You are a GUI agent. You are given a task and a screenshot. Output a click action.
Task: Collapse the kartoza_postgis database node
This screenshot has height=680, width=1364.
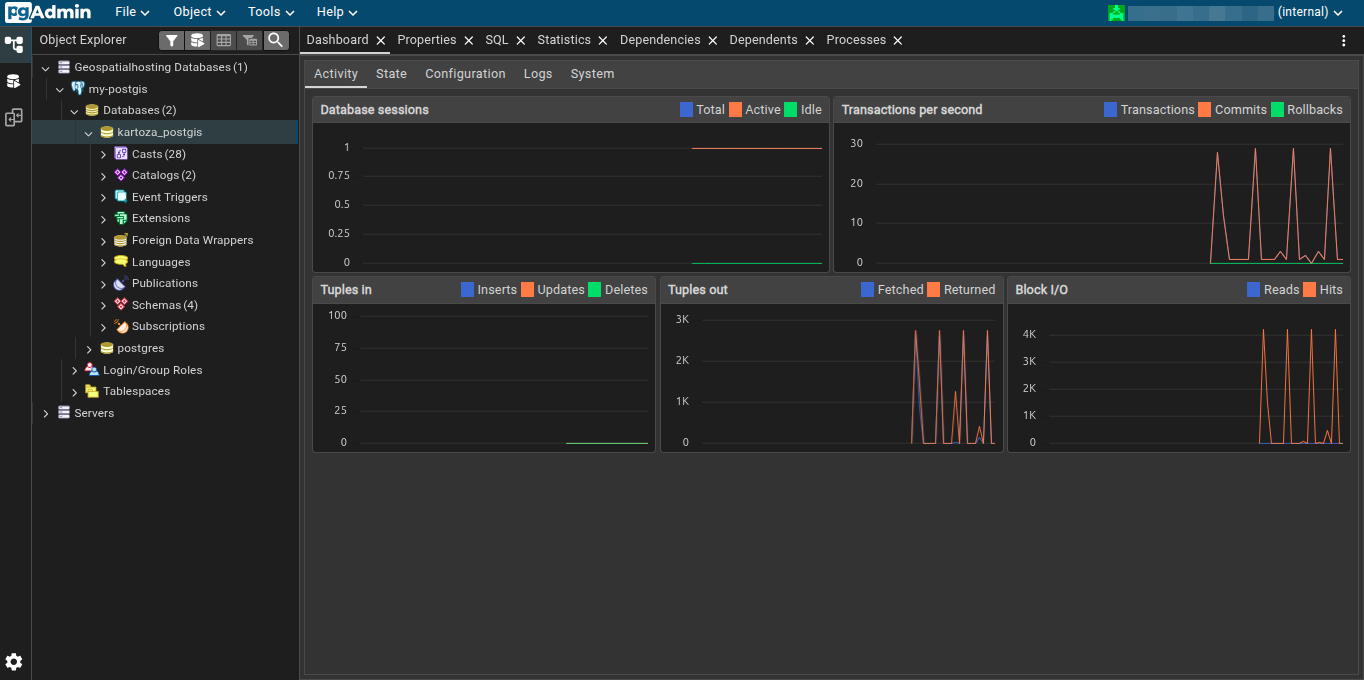click(x=89, y=133)
